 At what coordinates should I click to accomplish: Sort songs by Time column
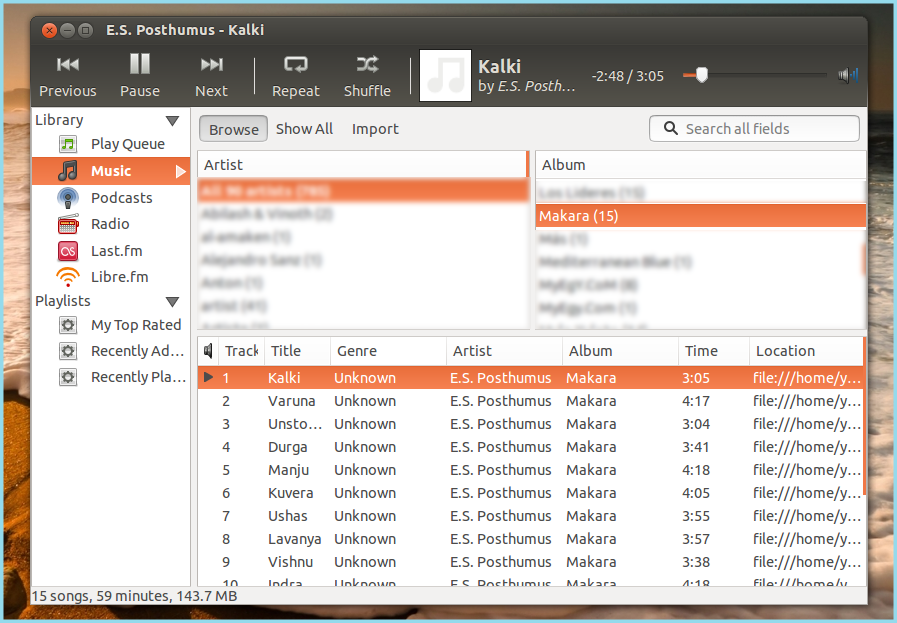[x=713, y=351]
